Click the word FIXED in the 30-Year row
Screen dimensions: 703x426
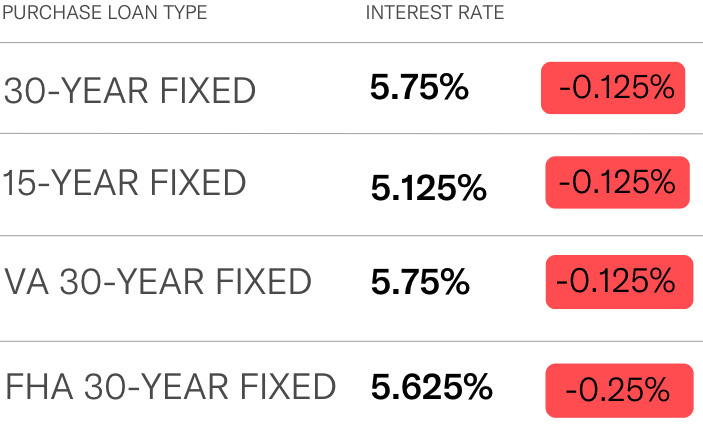(x=208, y=91)
